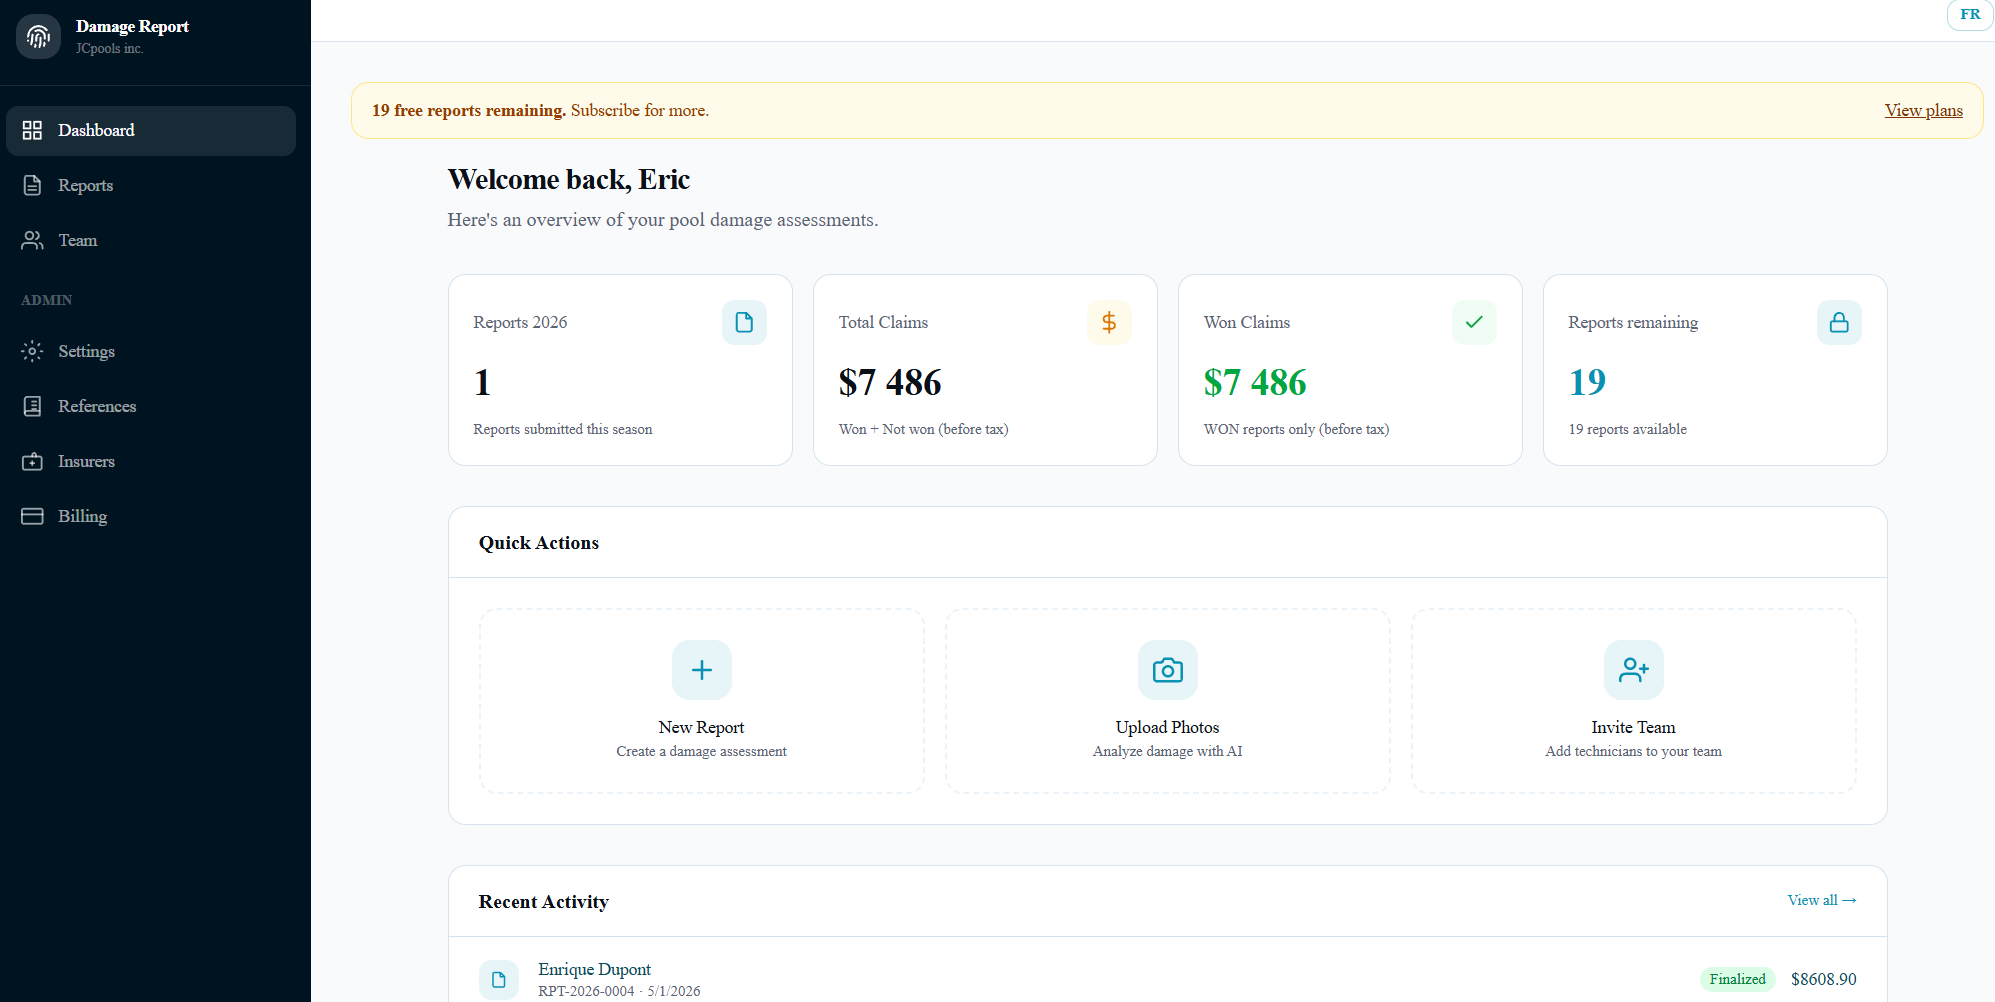The image size is (1995, 1002).
Task: Click the camera icon for Upload Photos
Action: 1168,670
